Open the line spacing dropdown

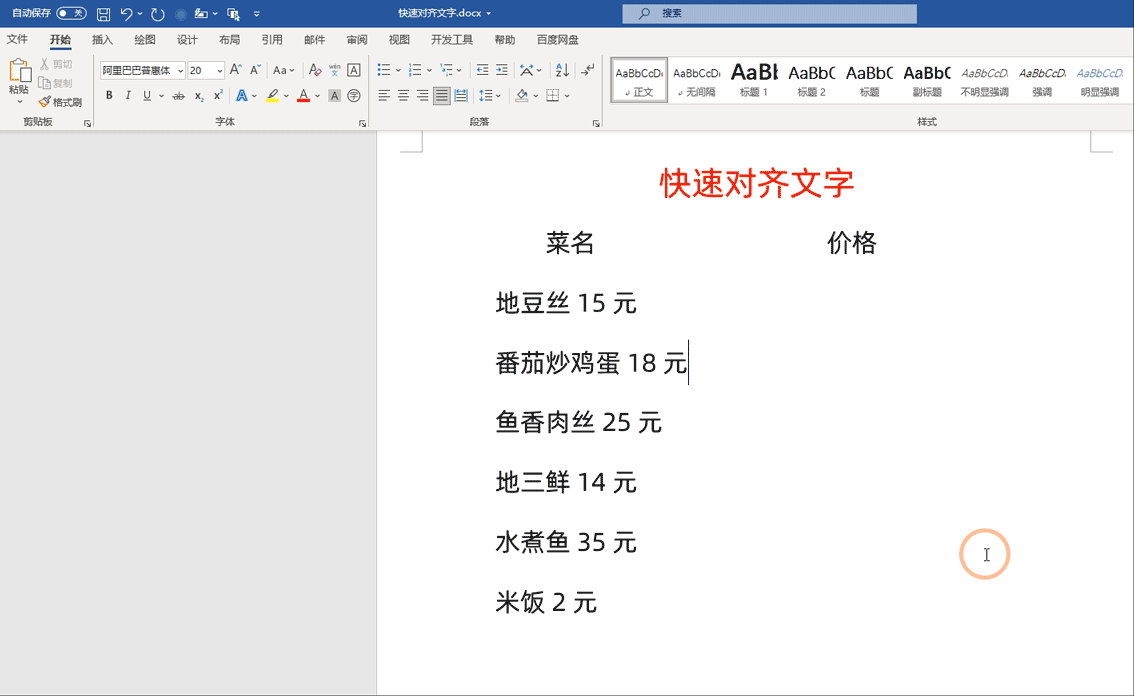(498, 96)
